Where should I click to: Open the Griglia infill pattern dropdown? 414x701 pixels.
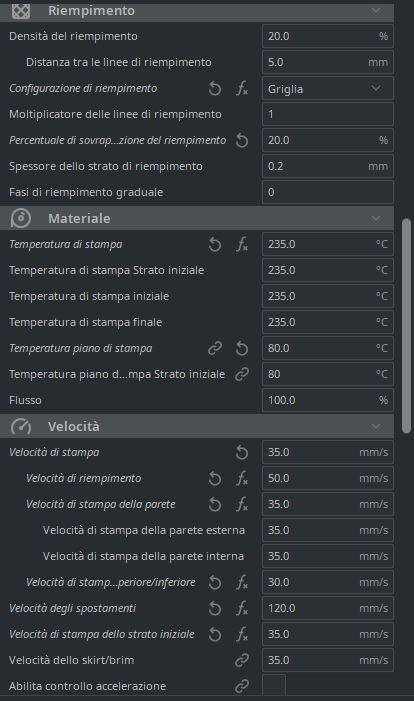click(x=328, y=89)
